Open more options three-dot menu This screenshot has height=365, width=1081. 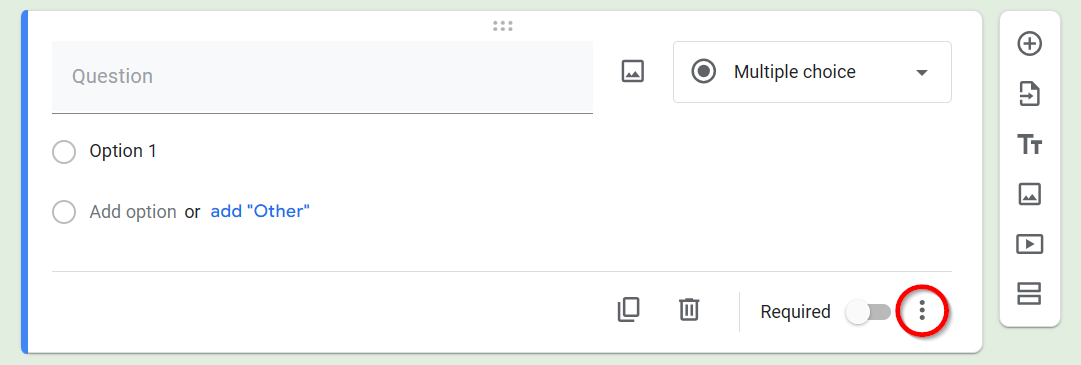tap(922, 311)
